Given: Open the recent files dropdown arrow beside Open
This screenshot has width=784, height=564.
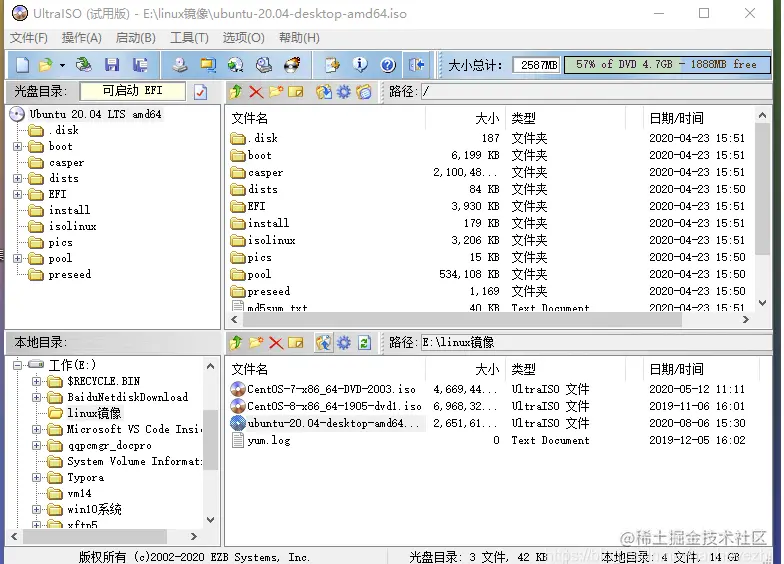Looking at the screenshot, I should pyautogui.click(x=62, y=65).
